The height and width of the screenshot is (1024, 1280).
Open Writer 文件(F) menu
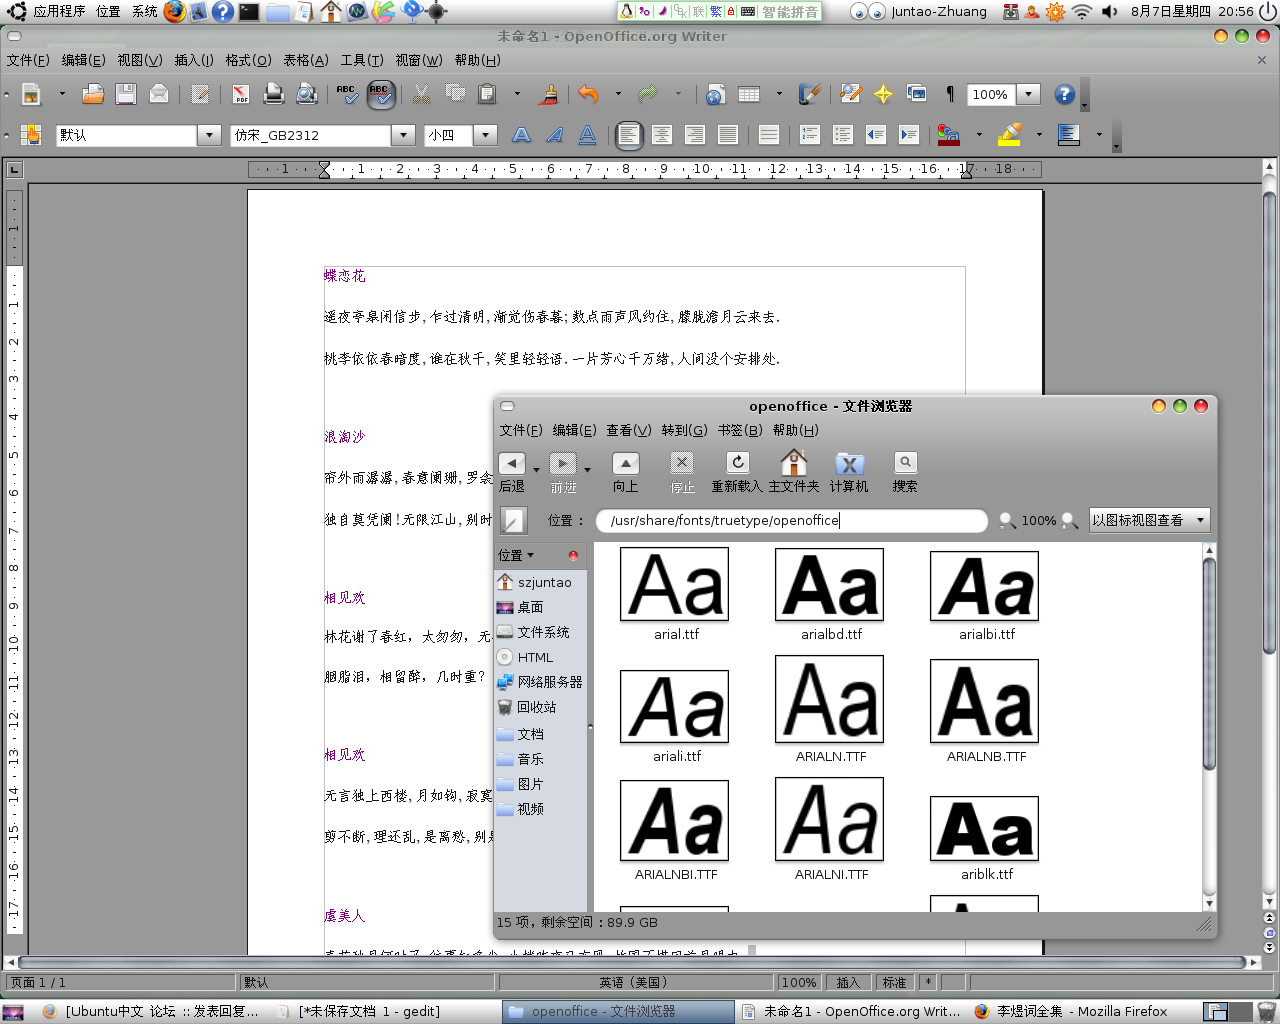pos(28,60)
